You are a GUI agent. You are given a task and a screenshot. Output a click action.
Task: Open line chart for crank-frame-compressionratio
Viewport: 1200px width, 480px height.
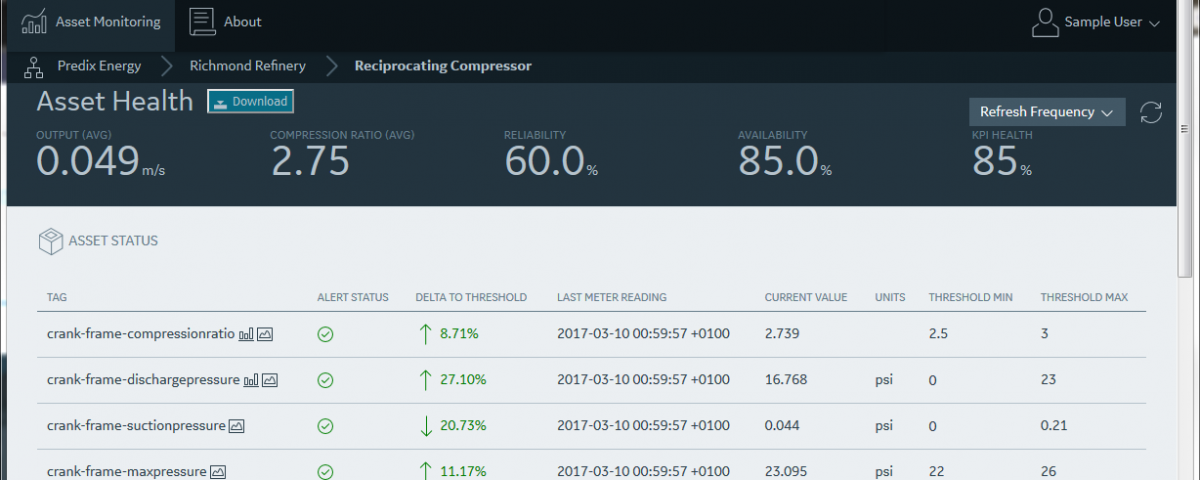coord(265,335)
